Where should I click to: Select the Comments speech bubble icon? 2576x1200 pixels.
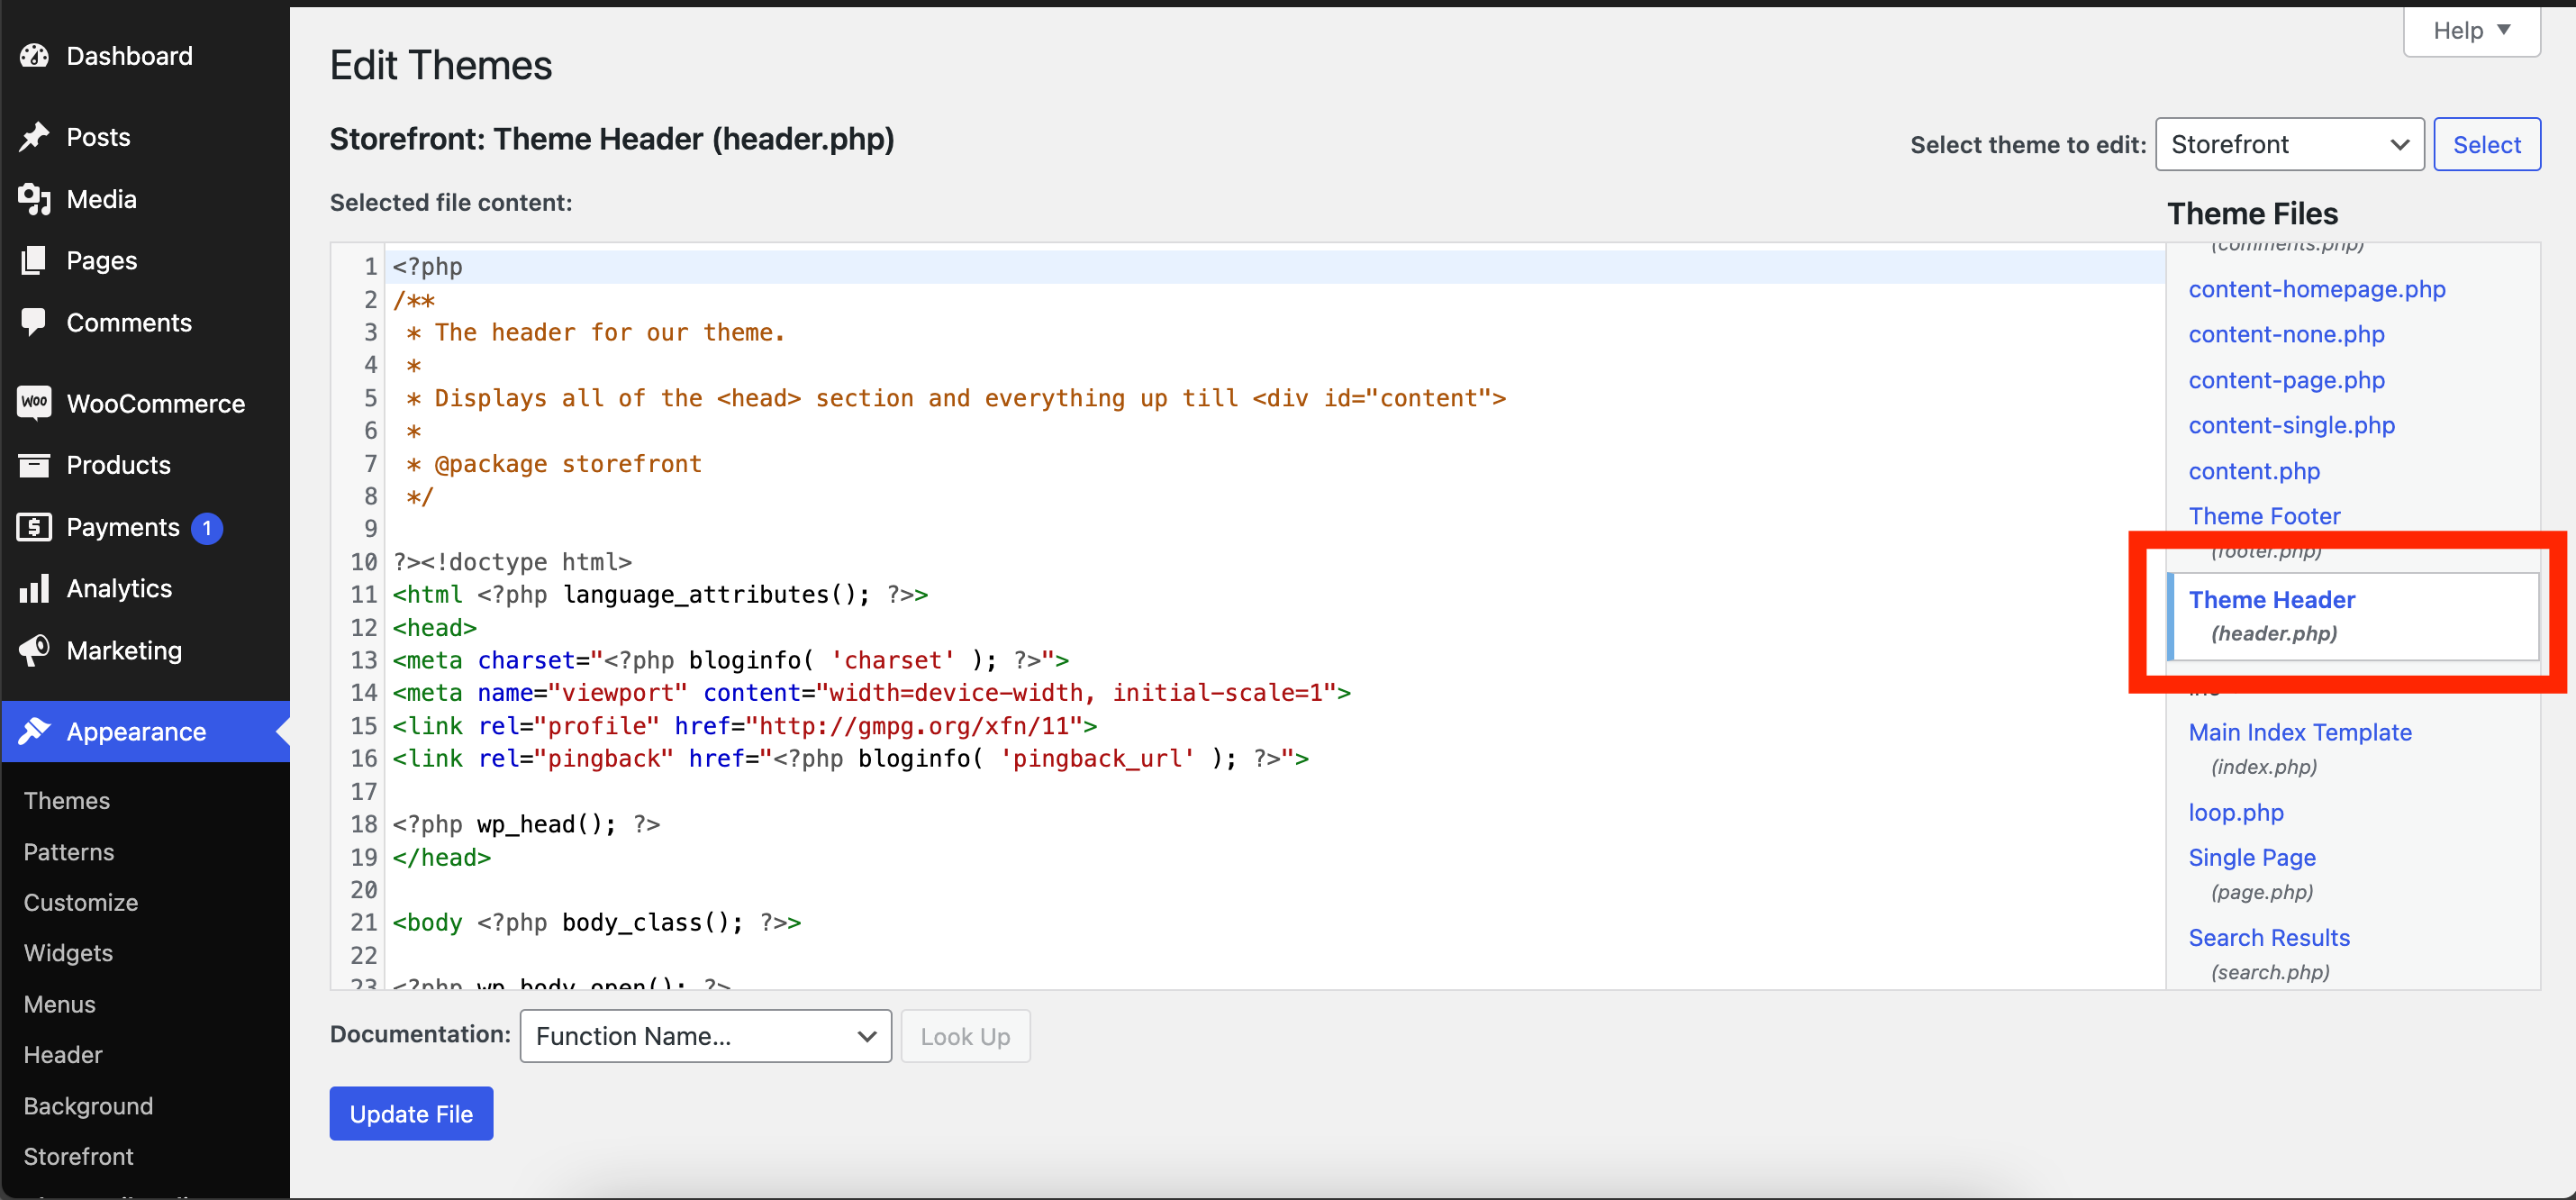point(35,322)
